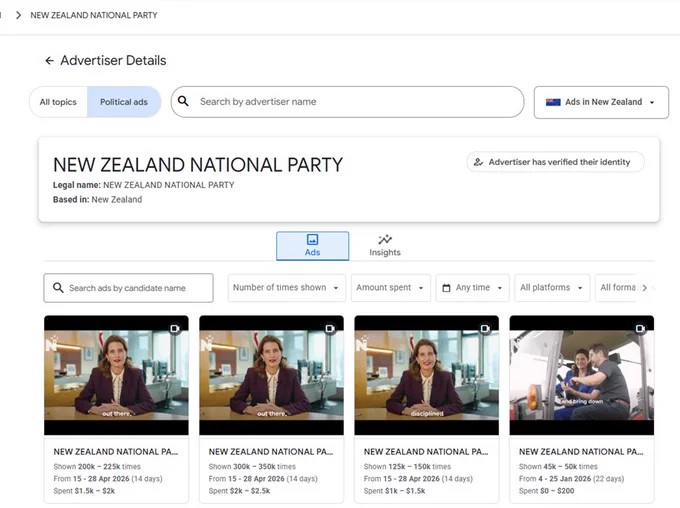Click the calendar icon beside Any time

pyautogui.click(x=446, y=288)
